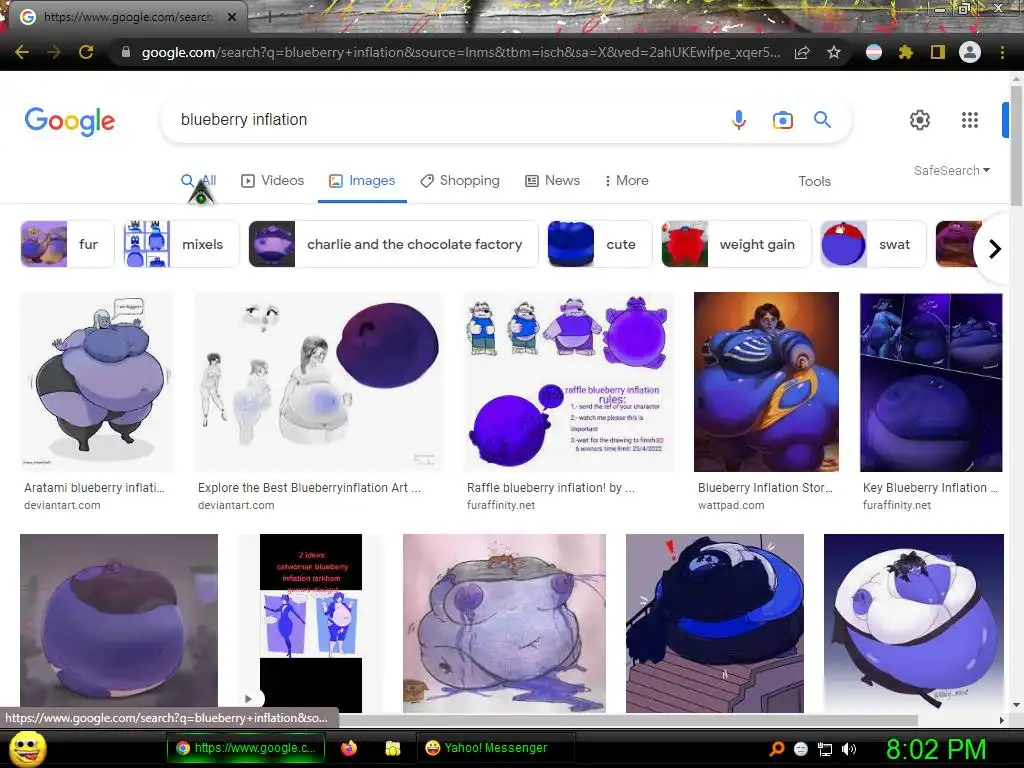Select the 'fur' filter chip
Screen dimensions: 1024x768
click(x=67, y=244)
